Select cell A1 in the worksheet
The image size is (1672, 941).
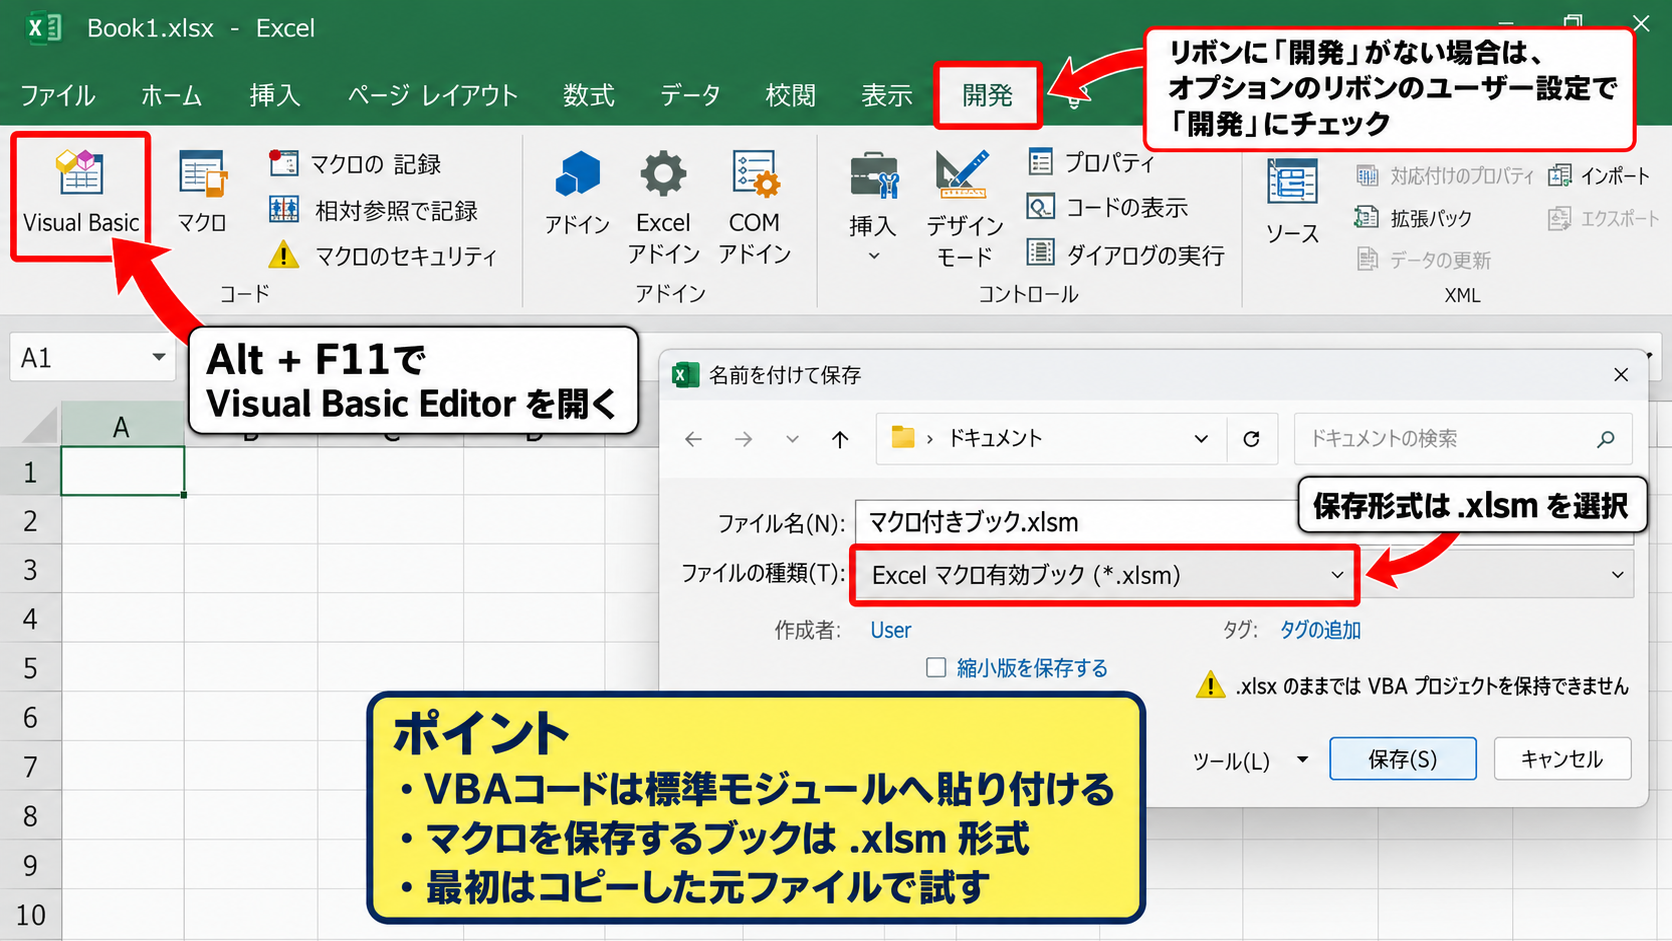click(x=123, y=471)
